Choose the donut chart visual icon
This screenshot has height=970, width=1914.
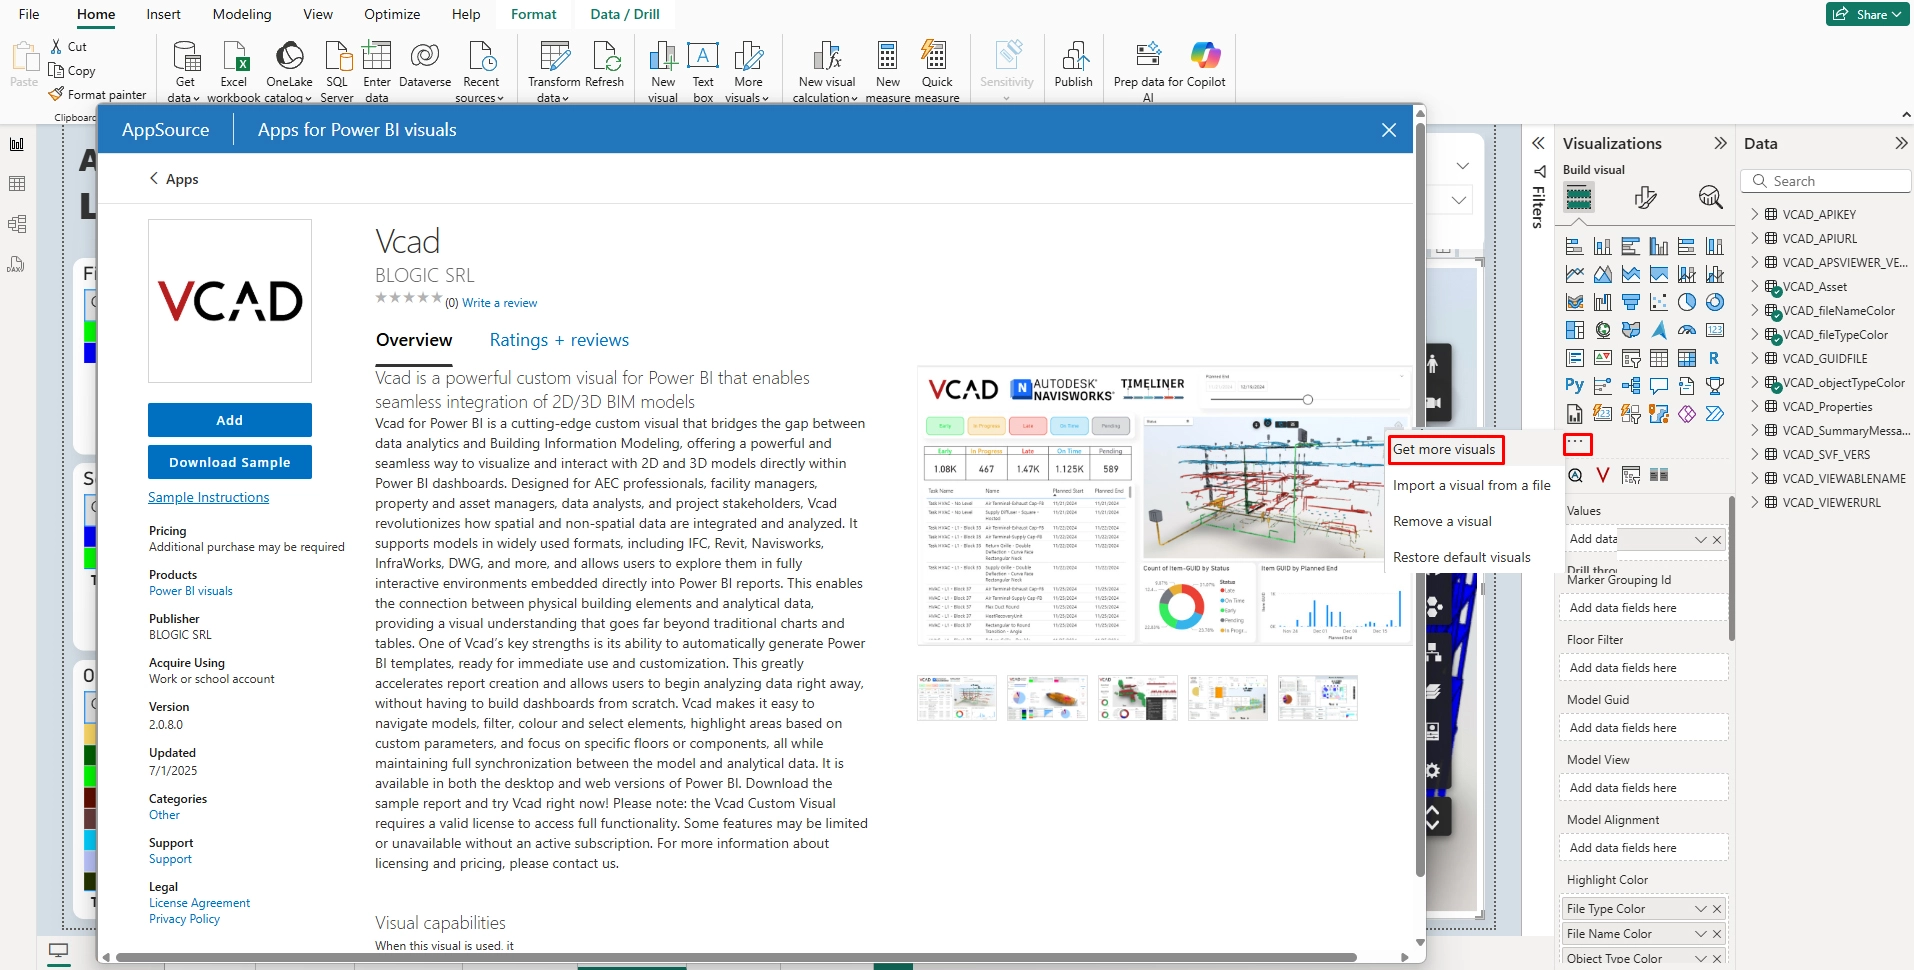tap(1715, 302)
